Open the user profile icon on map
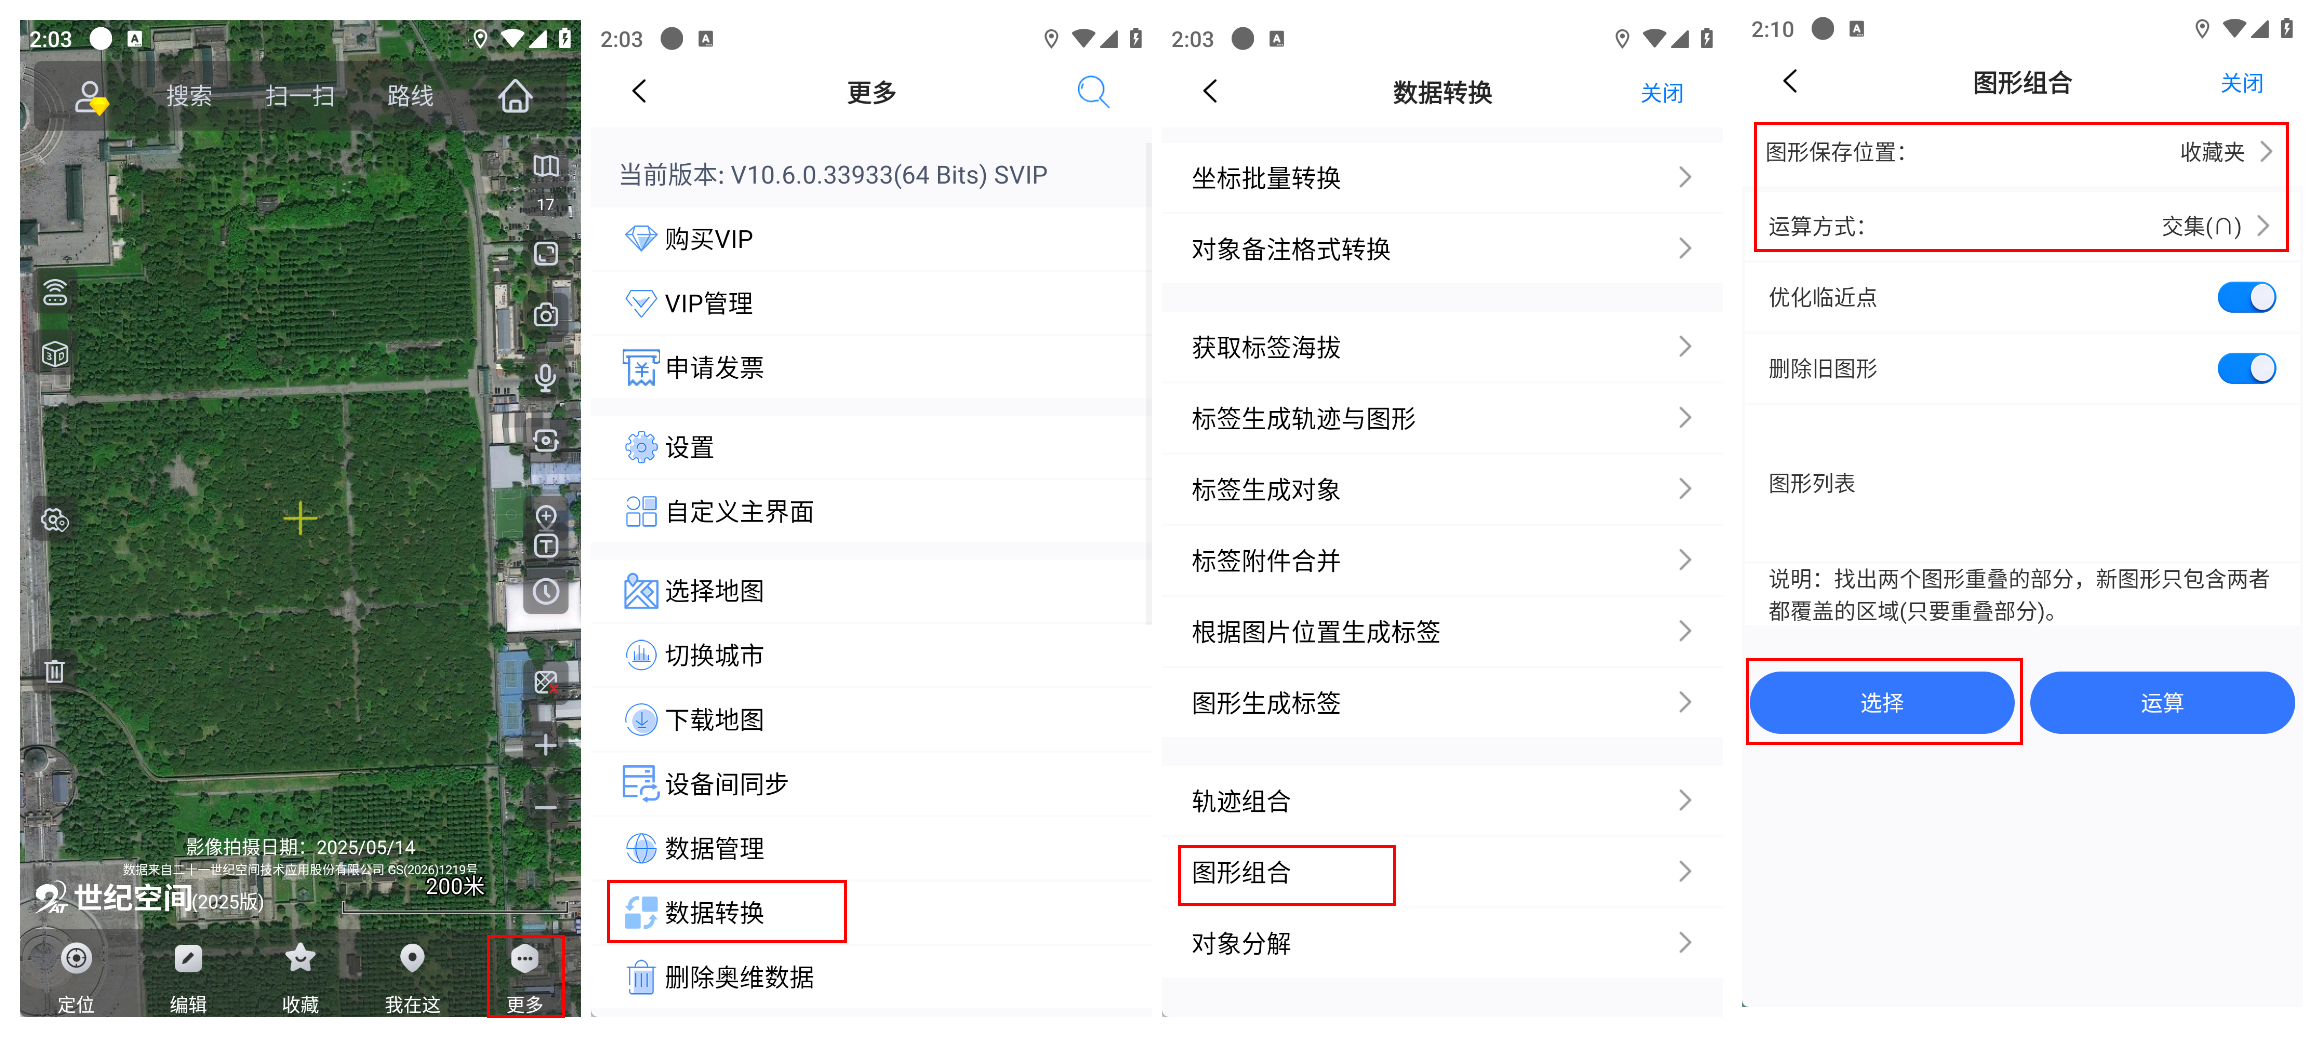The height and width of the screenshot is (1037, 2313). pos(90,97)
